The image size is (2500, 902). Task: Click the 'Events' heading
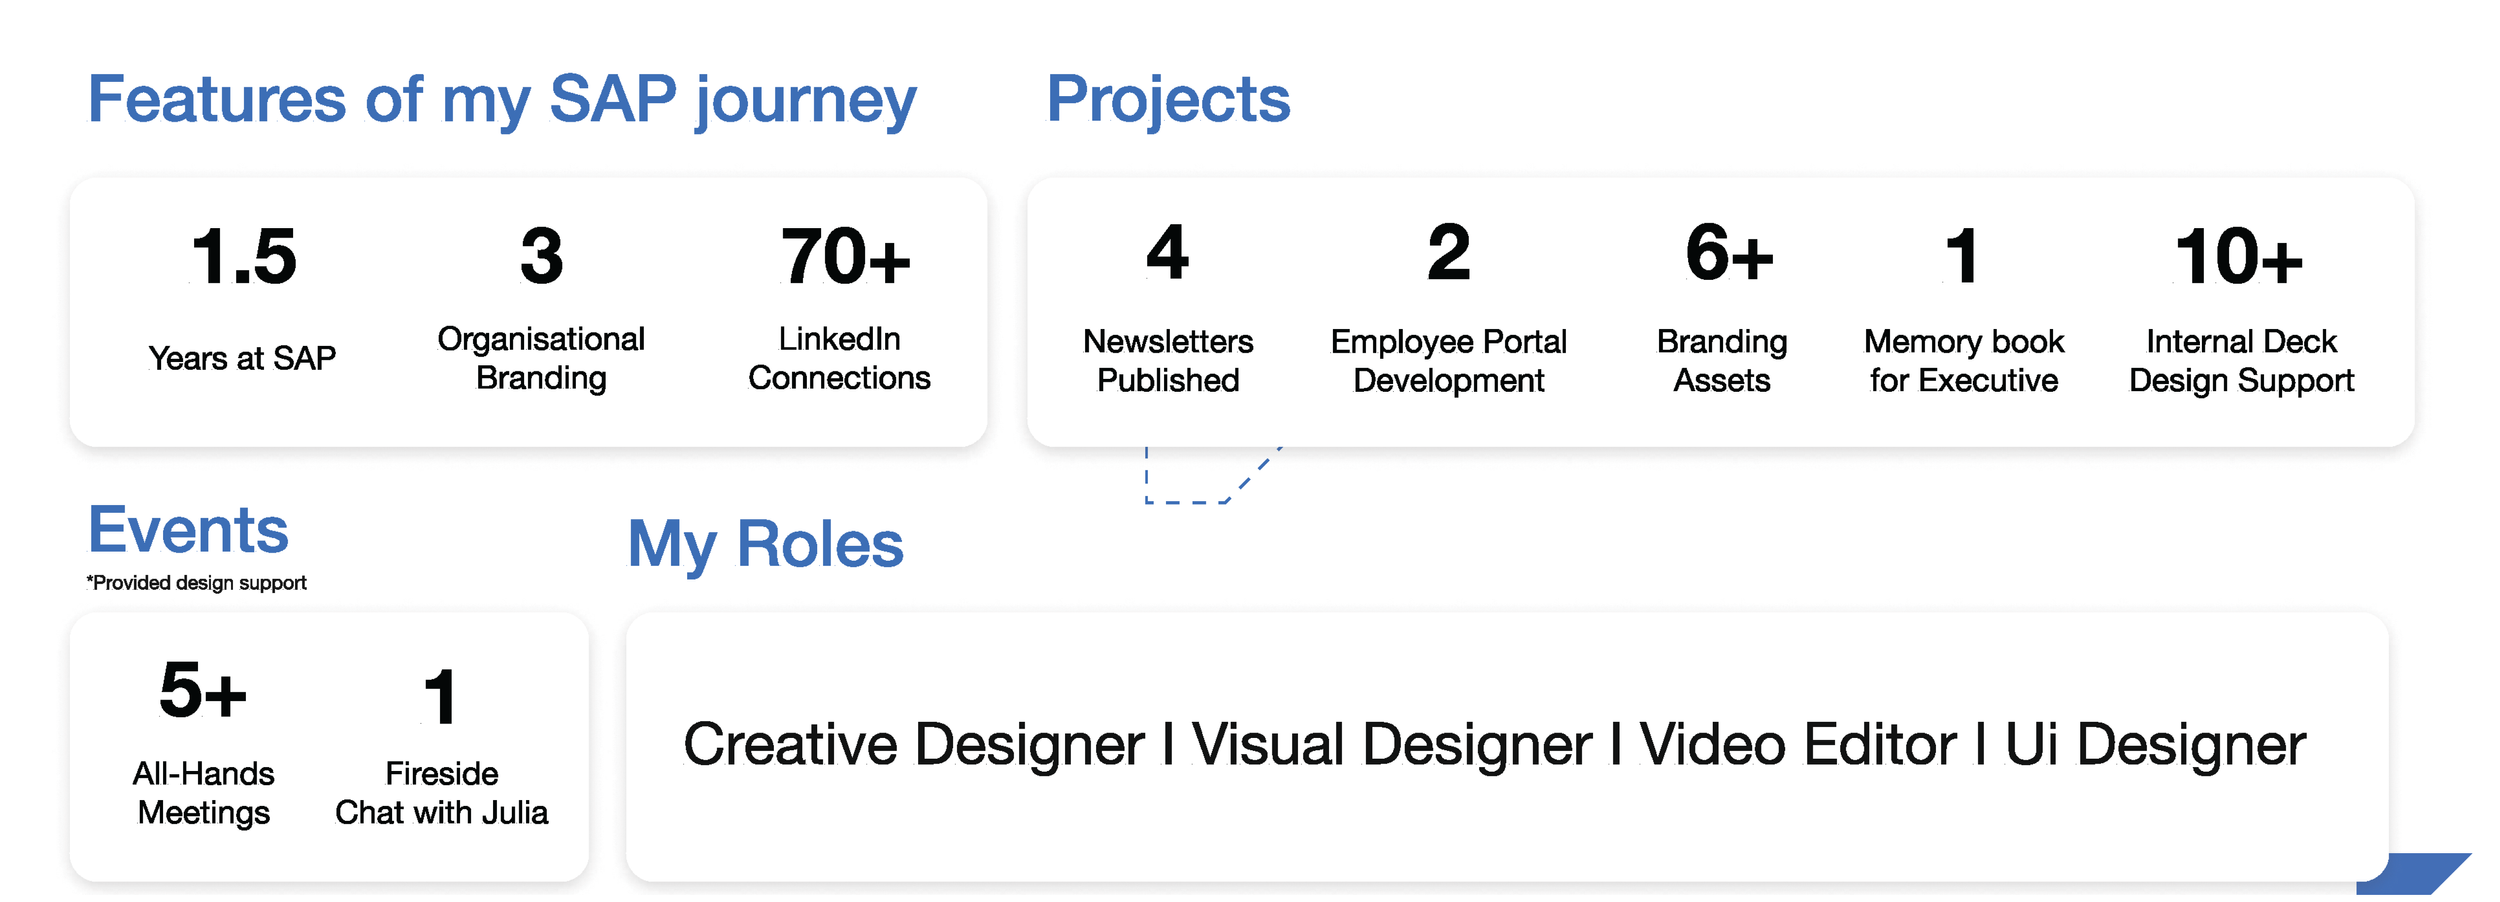coord(188,529)
